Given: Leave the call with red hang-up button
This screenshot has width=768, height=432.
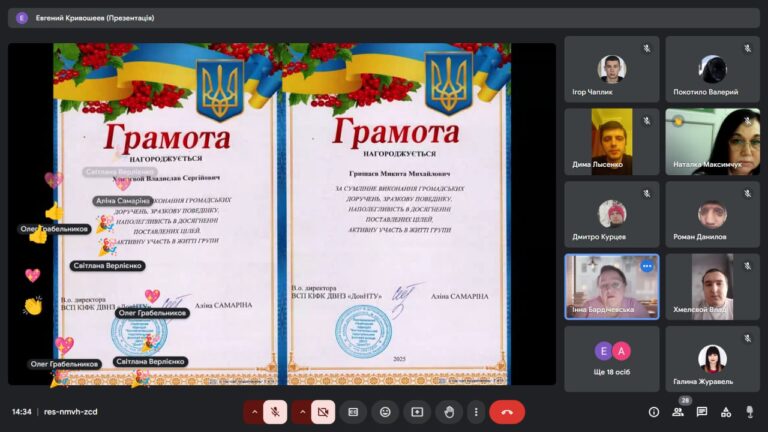Looking at the screenshot, I should (x=507, y=412).
